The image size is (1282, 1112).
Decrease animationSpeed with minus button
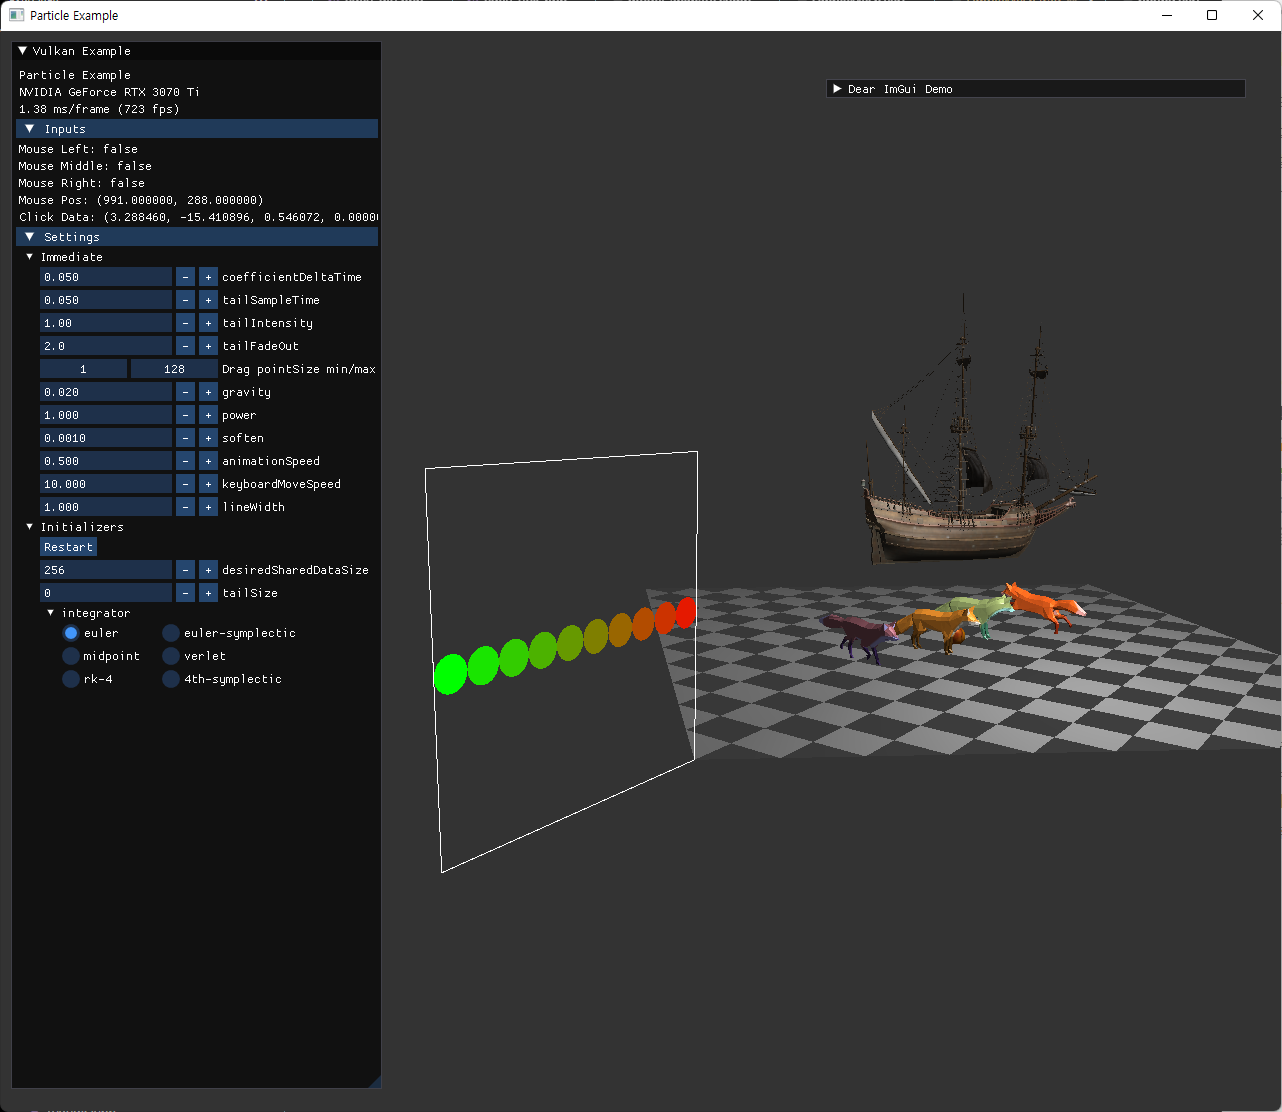tap(185, 461)
